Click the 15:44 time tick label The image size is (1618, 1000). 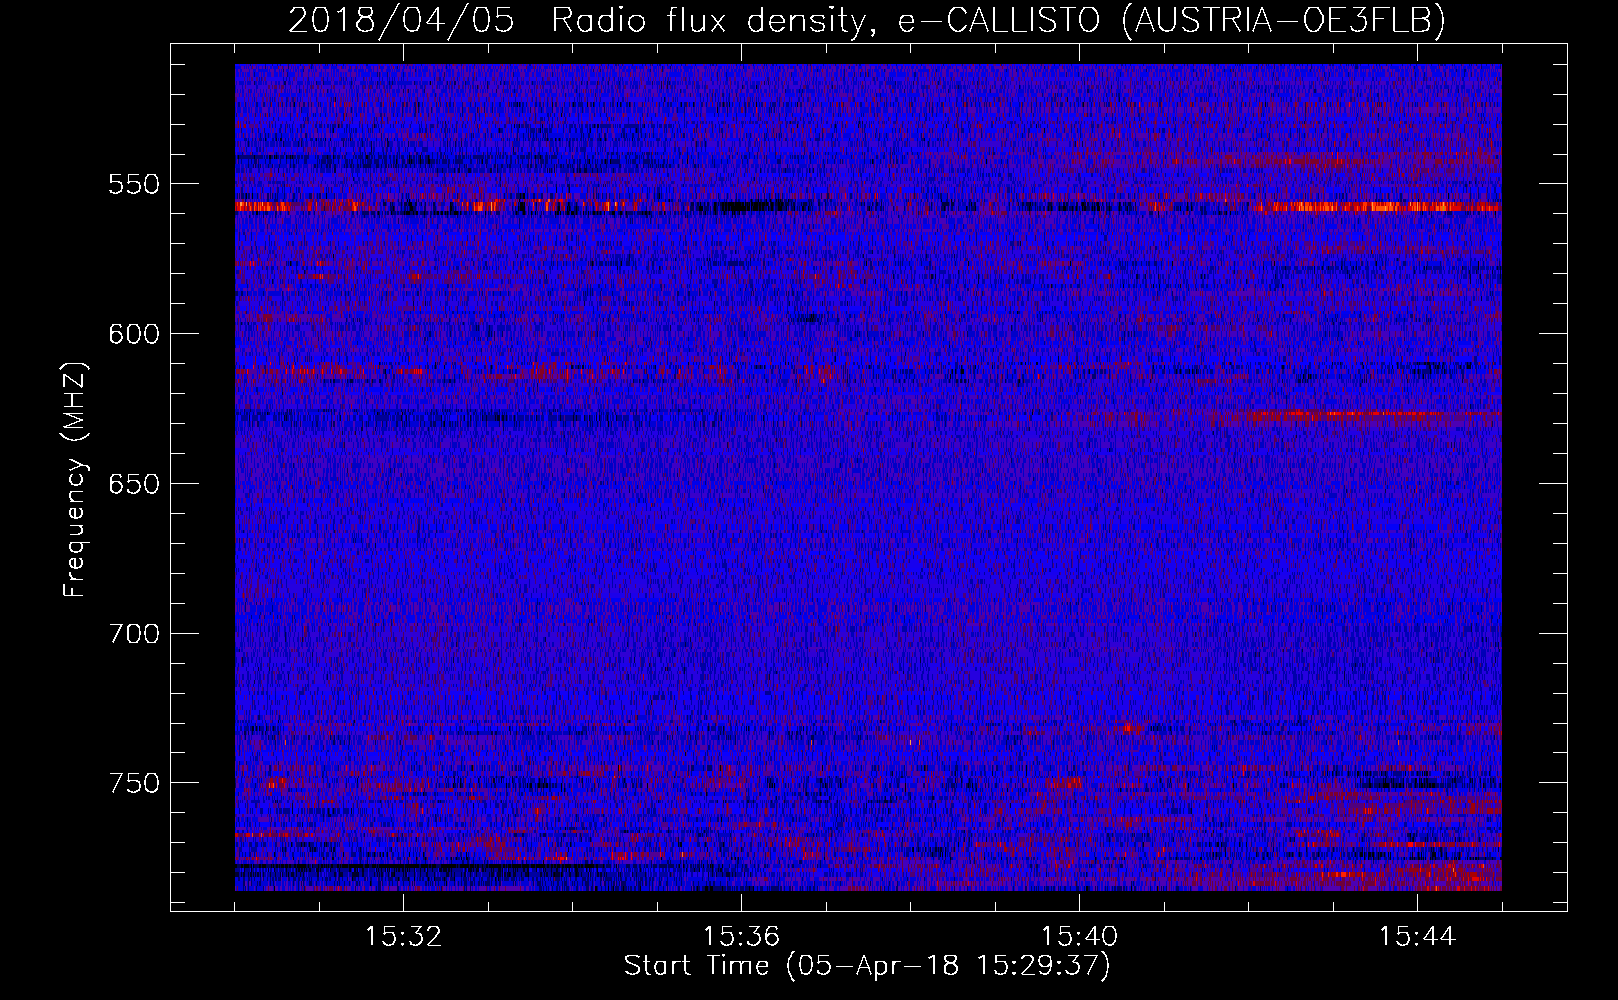pos(1417,937)
